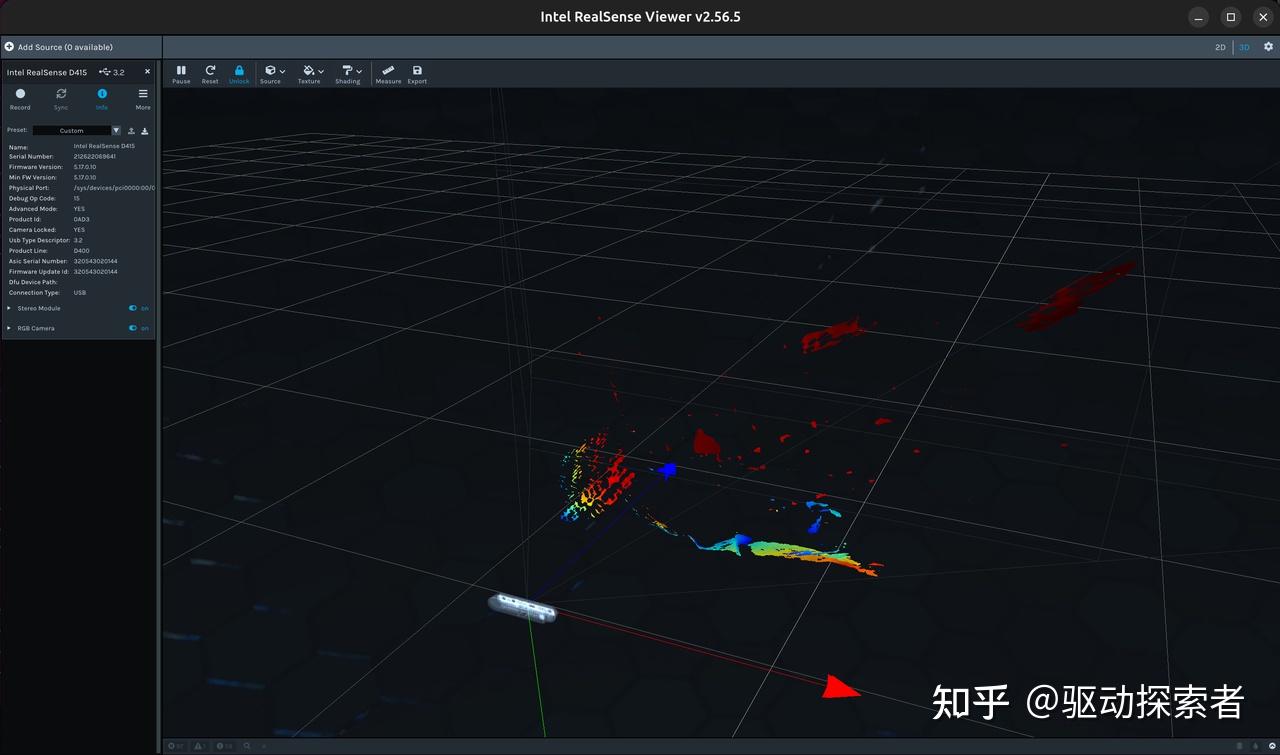Click the Product Id value 0AD3
Screen dimensions: 1280x755
[81, 219]
